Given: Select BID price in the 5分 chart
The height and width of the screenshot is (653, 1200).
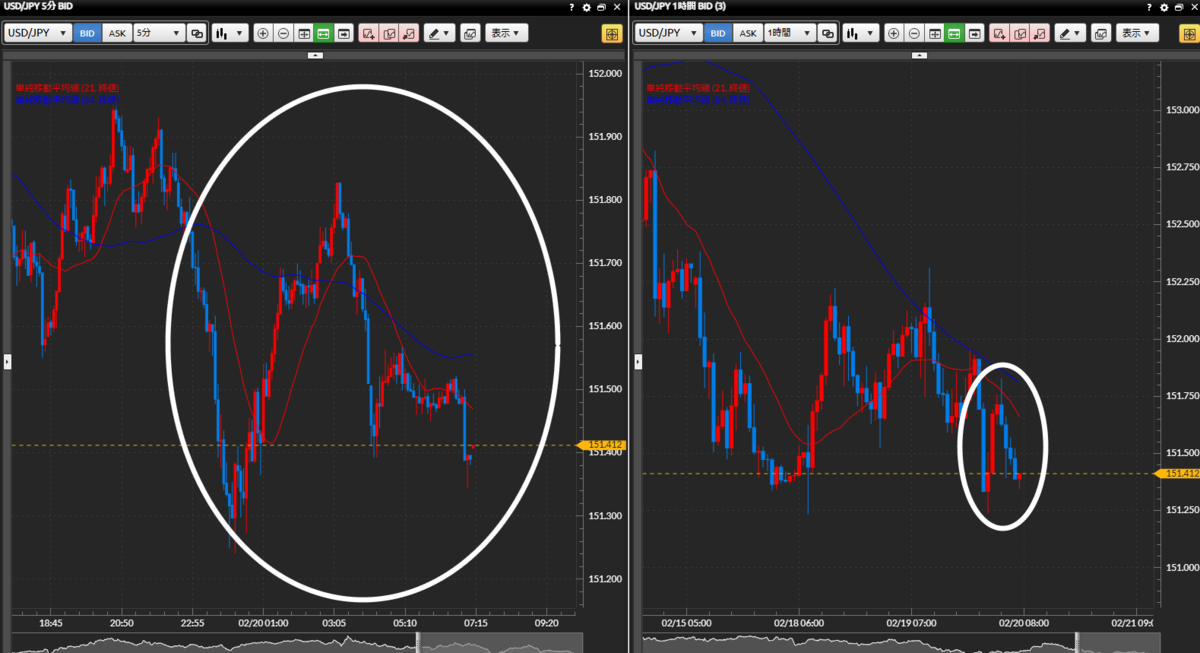Looking at the screenshot, I should click(x=87, y=33).
